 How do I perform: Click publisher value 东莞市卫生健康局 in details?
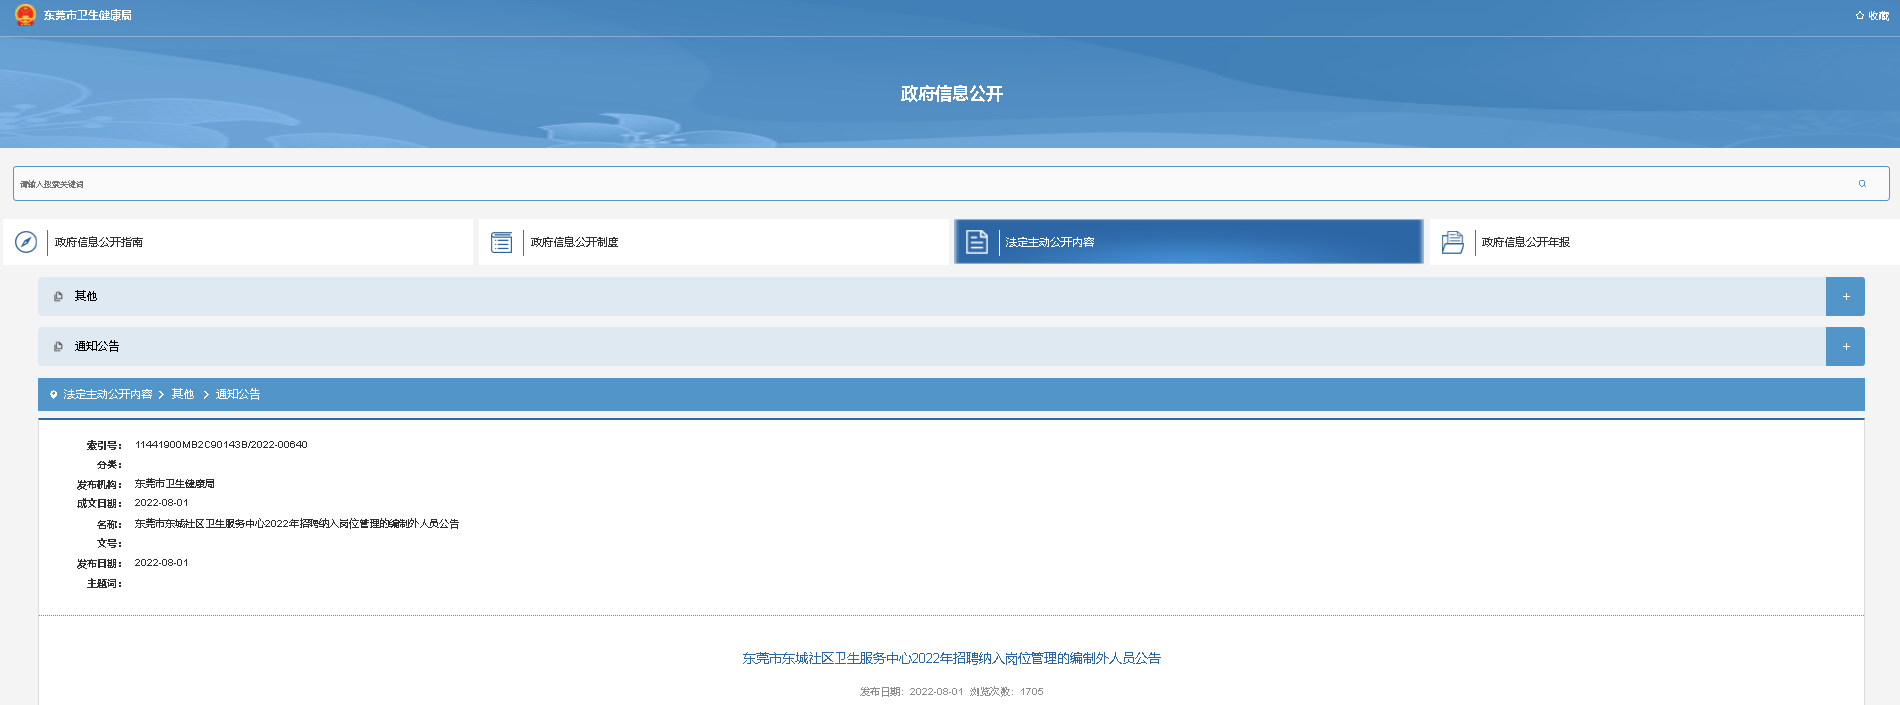(x=175, y=484)
